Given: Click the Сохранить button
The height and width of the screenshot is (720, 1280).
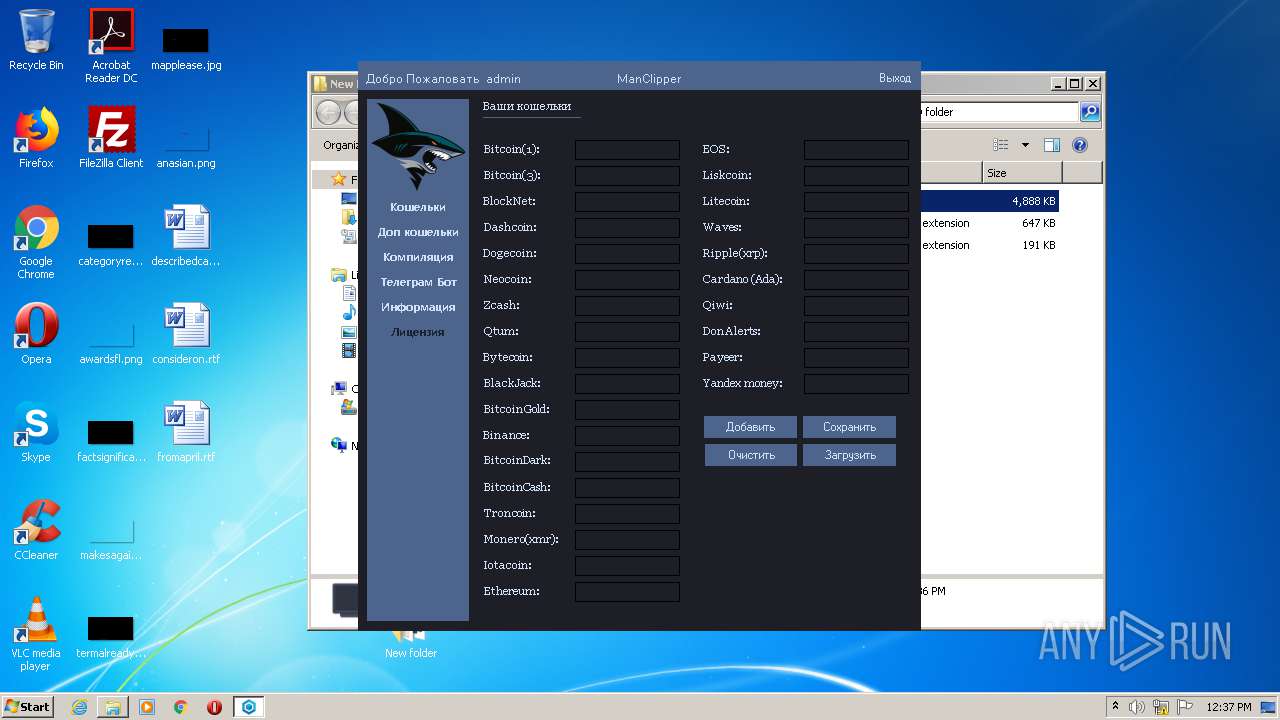Looking at the screenshot, I should coord(849,427).
